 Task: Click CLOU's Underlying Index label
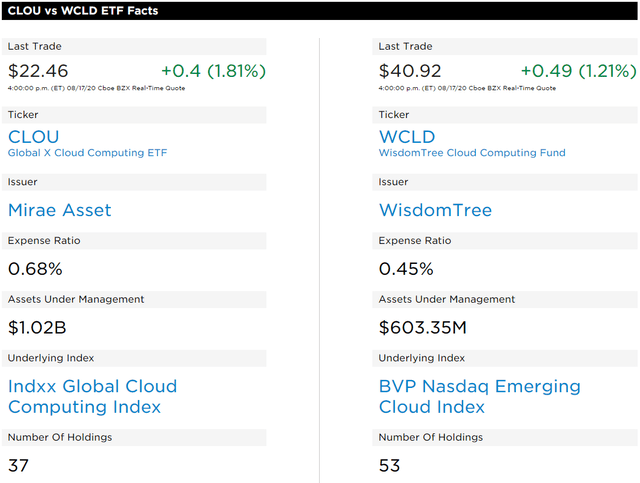51,358
